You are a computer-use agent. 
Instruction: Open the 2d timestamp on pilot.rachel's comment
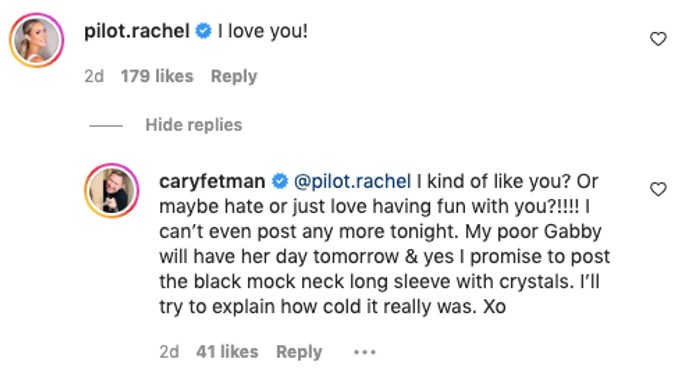pyautogui.click(x=94, y=76)
